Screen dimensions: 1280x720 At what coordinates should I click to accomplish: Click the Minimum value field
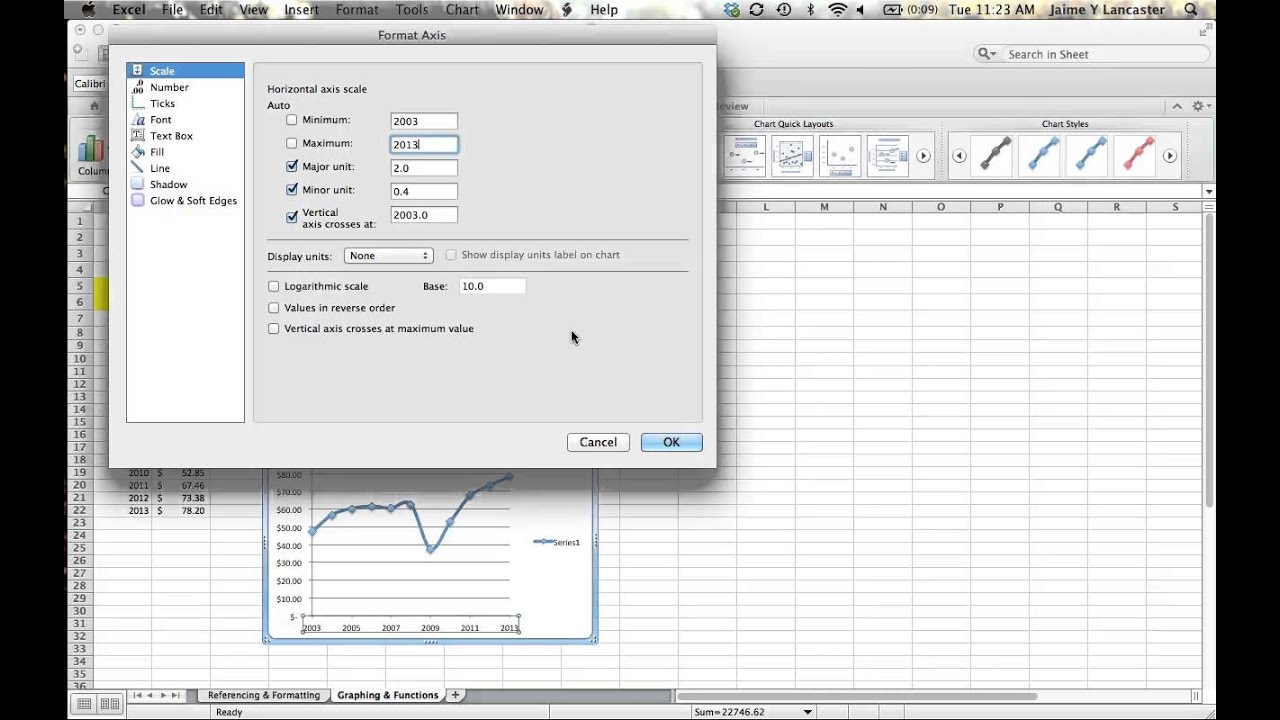point(424,121)
